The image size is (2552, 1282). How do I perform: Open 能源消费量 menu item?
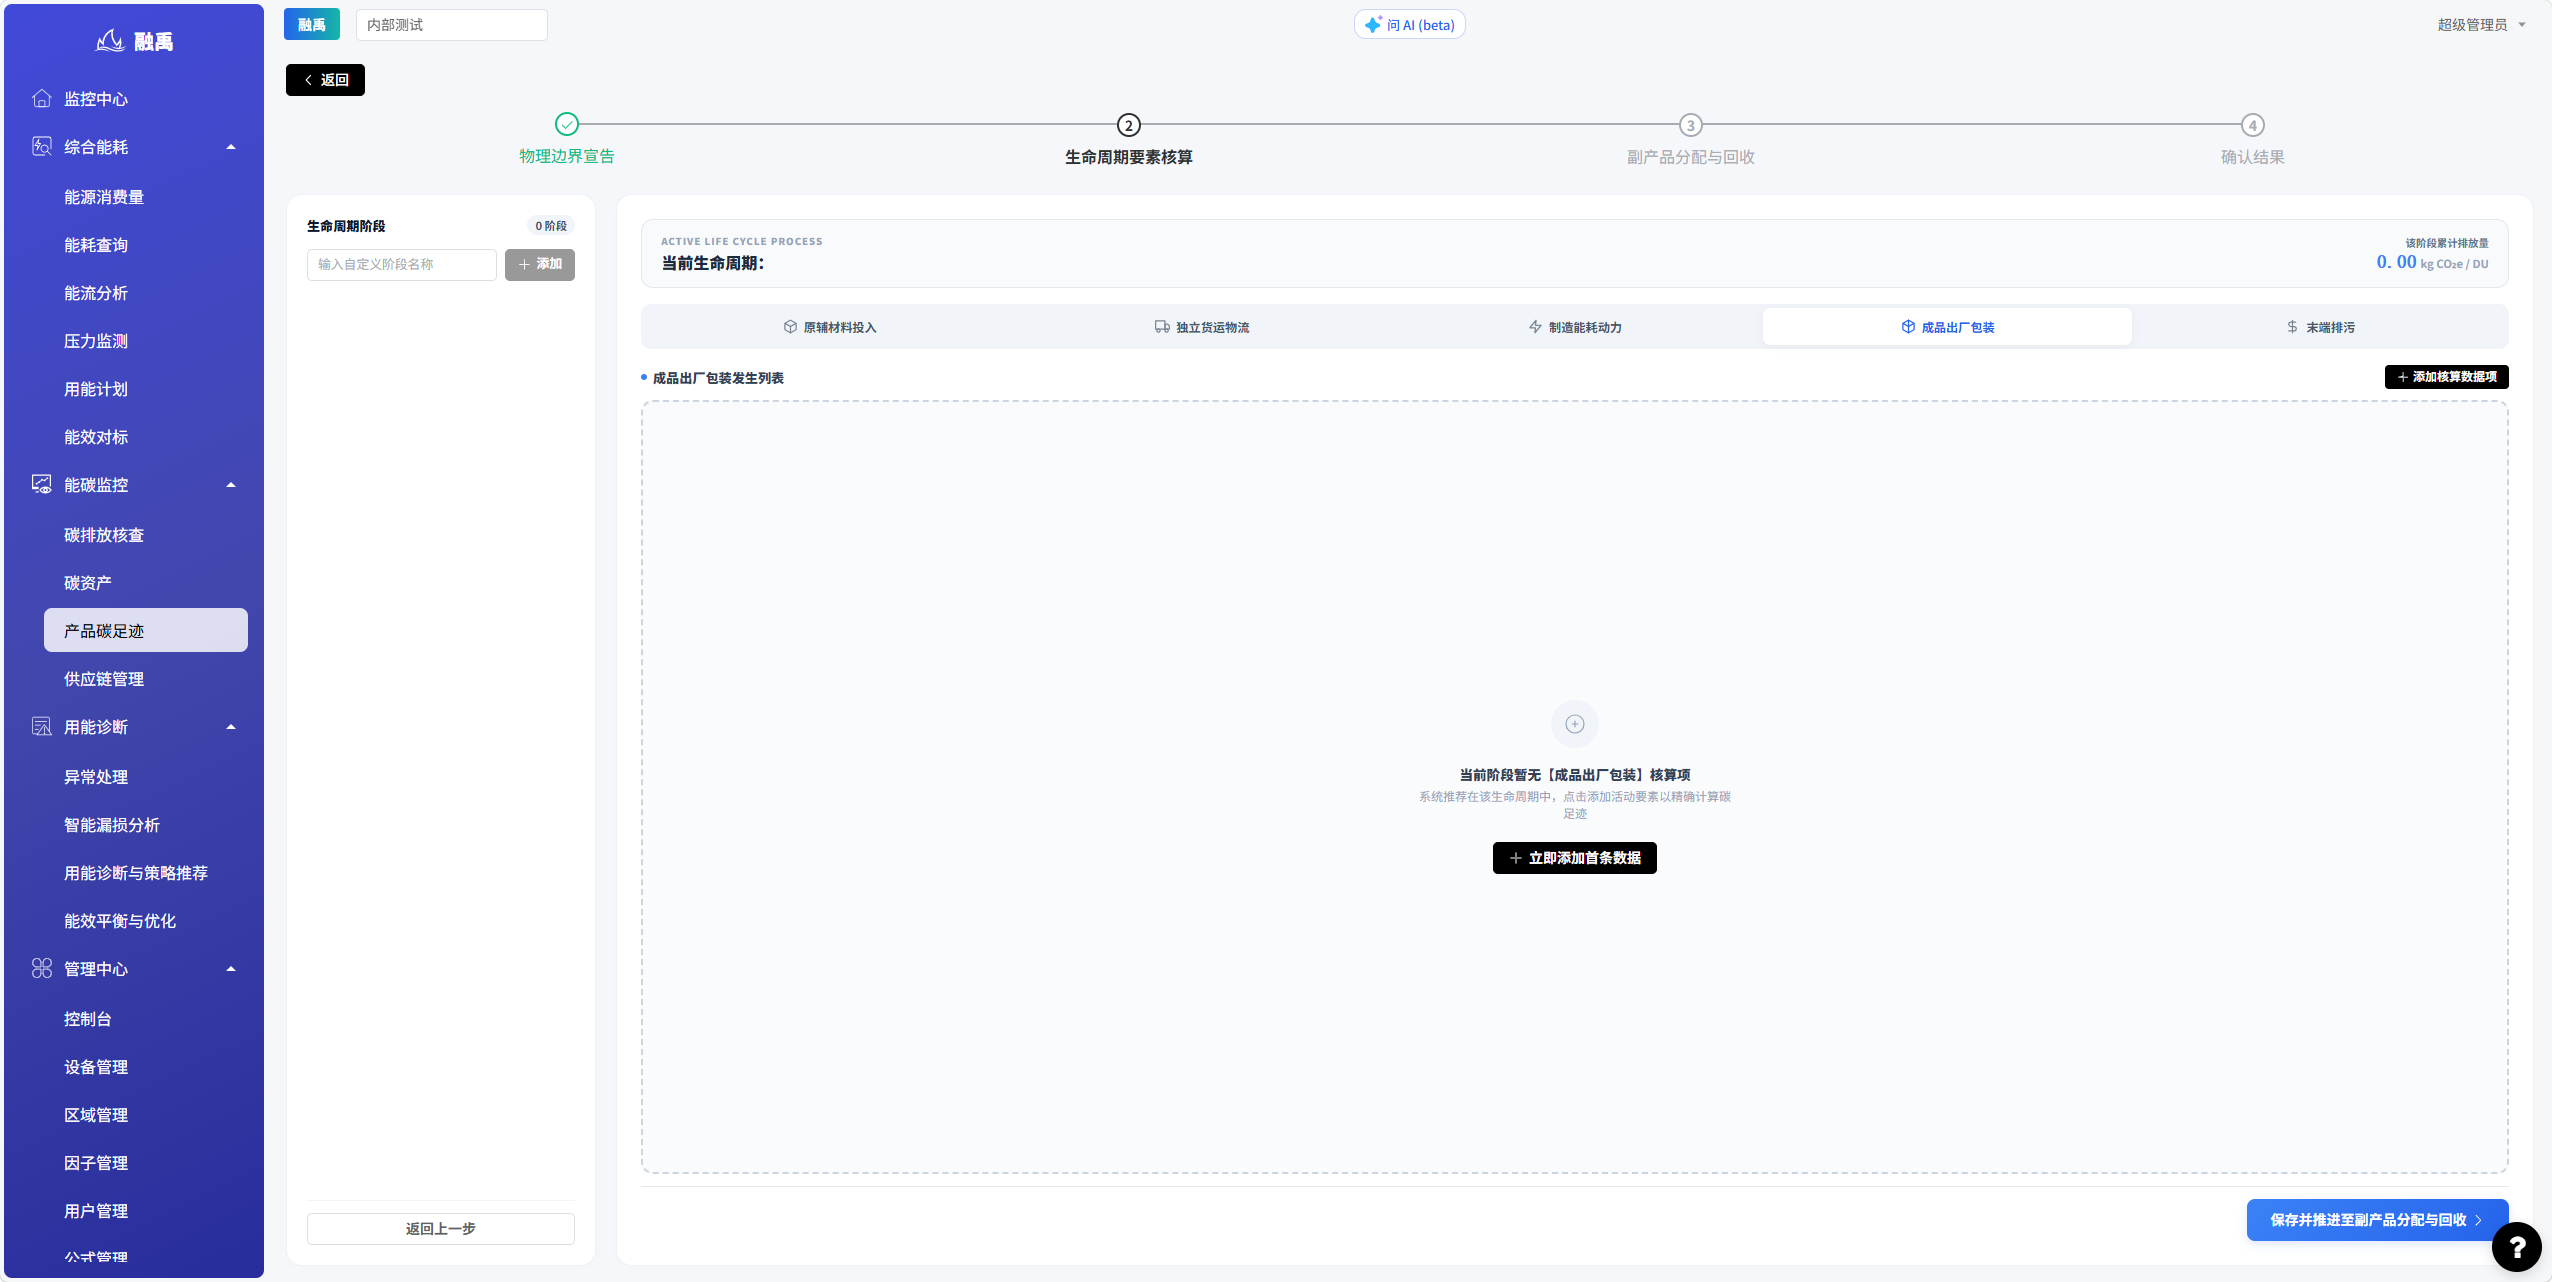[x=146, y=197]
